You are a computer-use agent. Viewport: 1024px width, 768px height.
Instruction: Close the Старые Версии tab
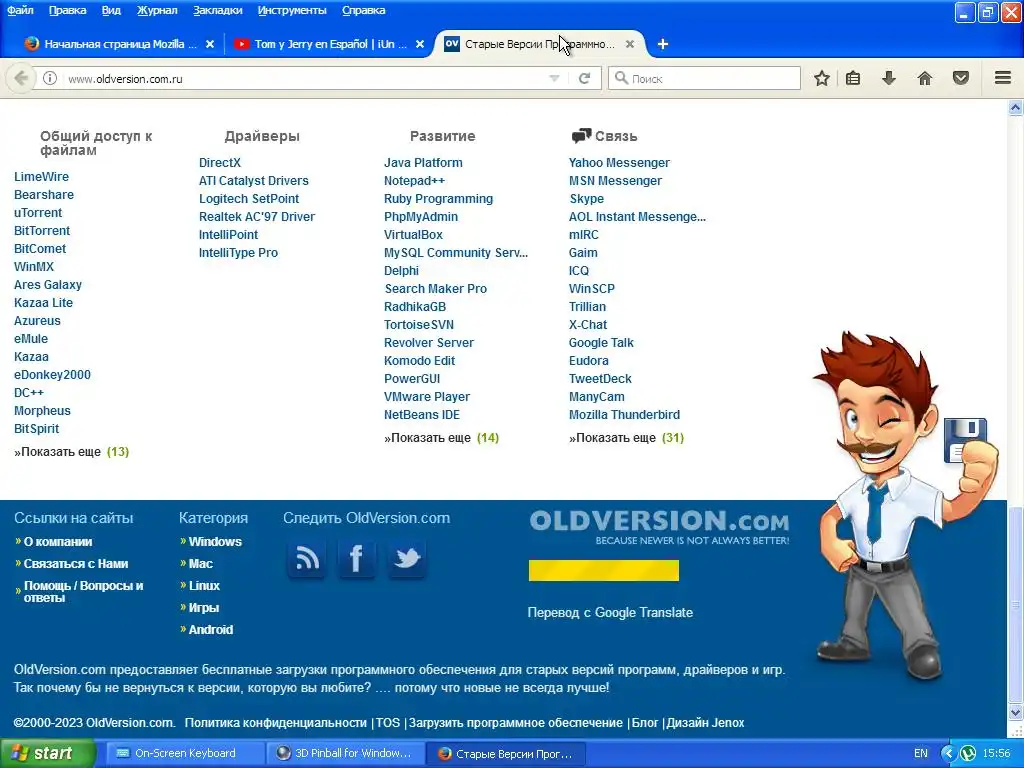(x=630, y=44)
